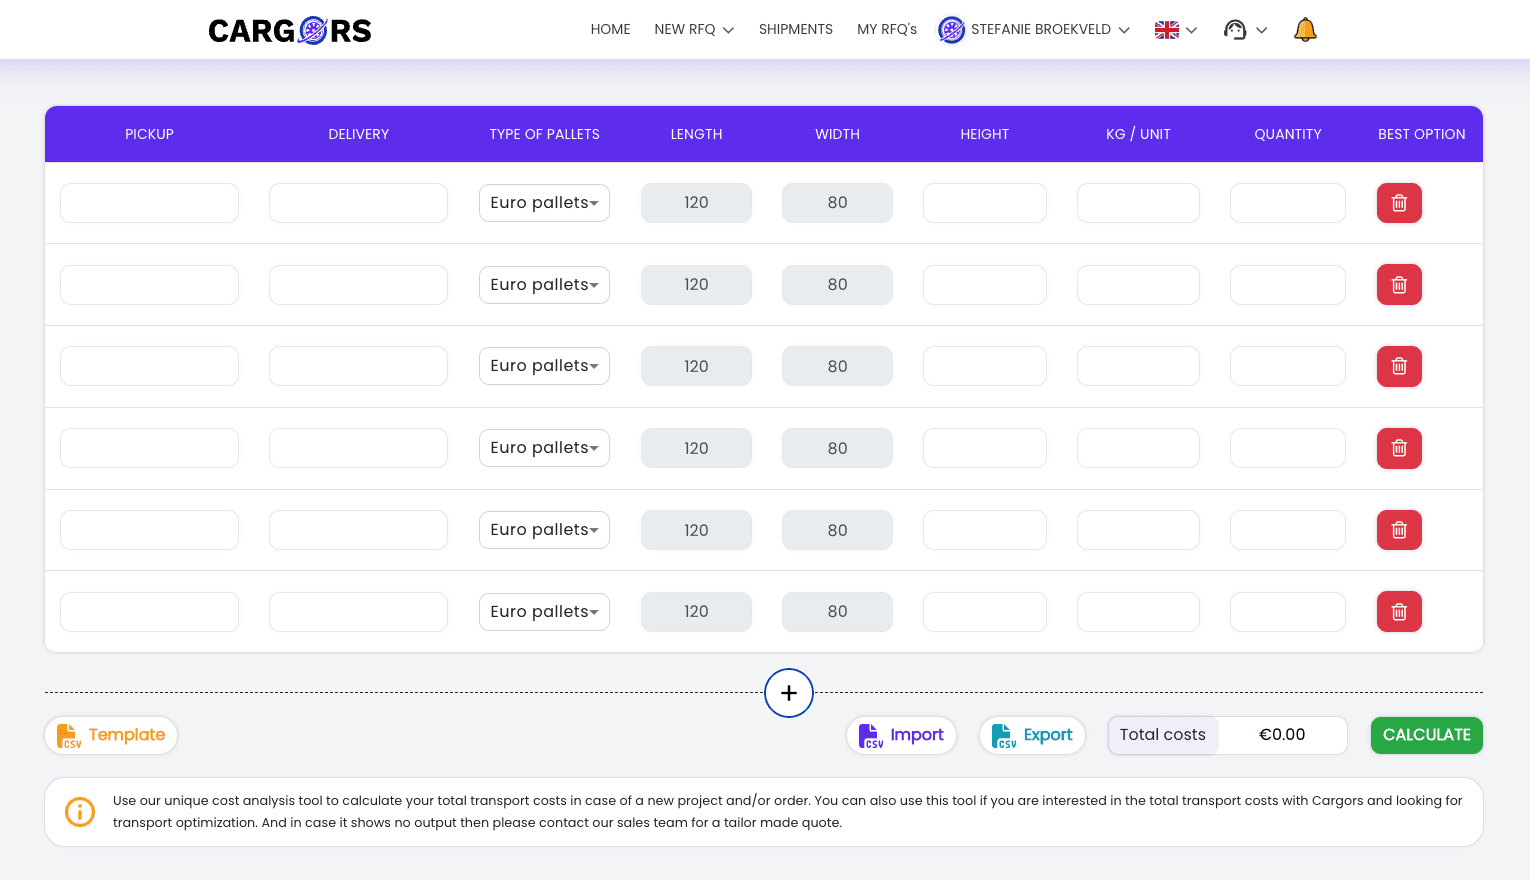The height and width of the screenshot is (880, 1530).
Task: Click the sixth row Height field
Action: 985,612
